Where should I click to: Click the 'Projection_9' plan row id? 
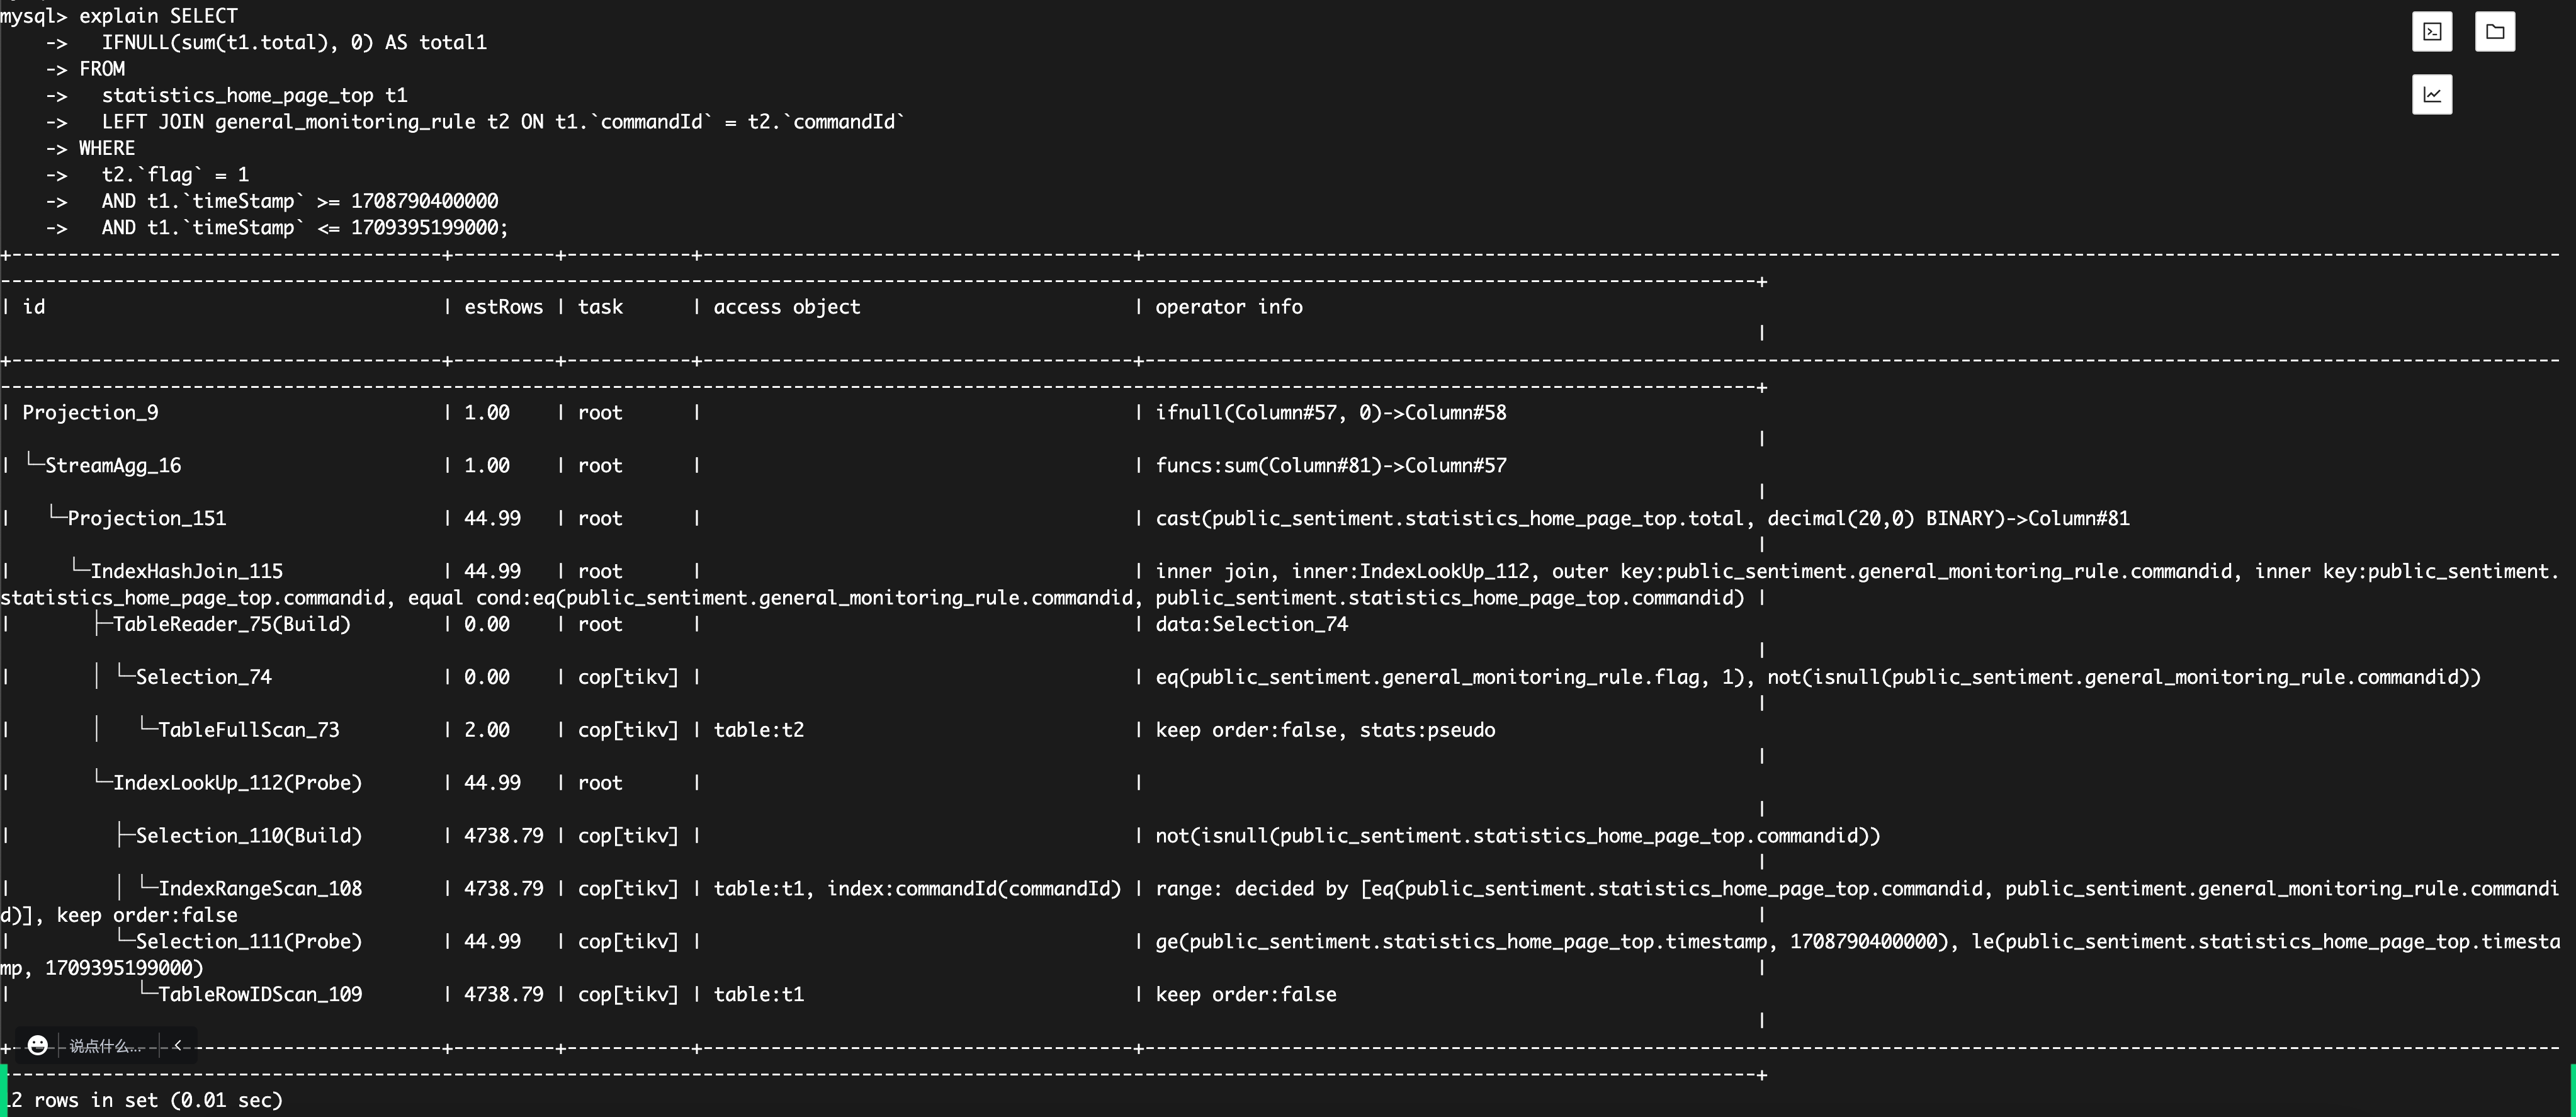pos(90,413)
